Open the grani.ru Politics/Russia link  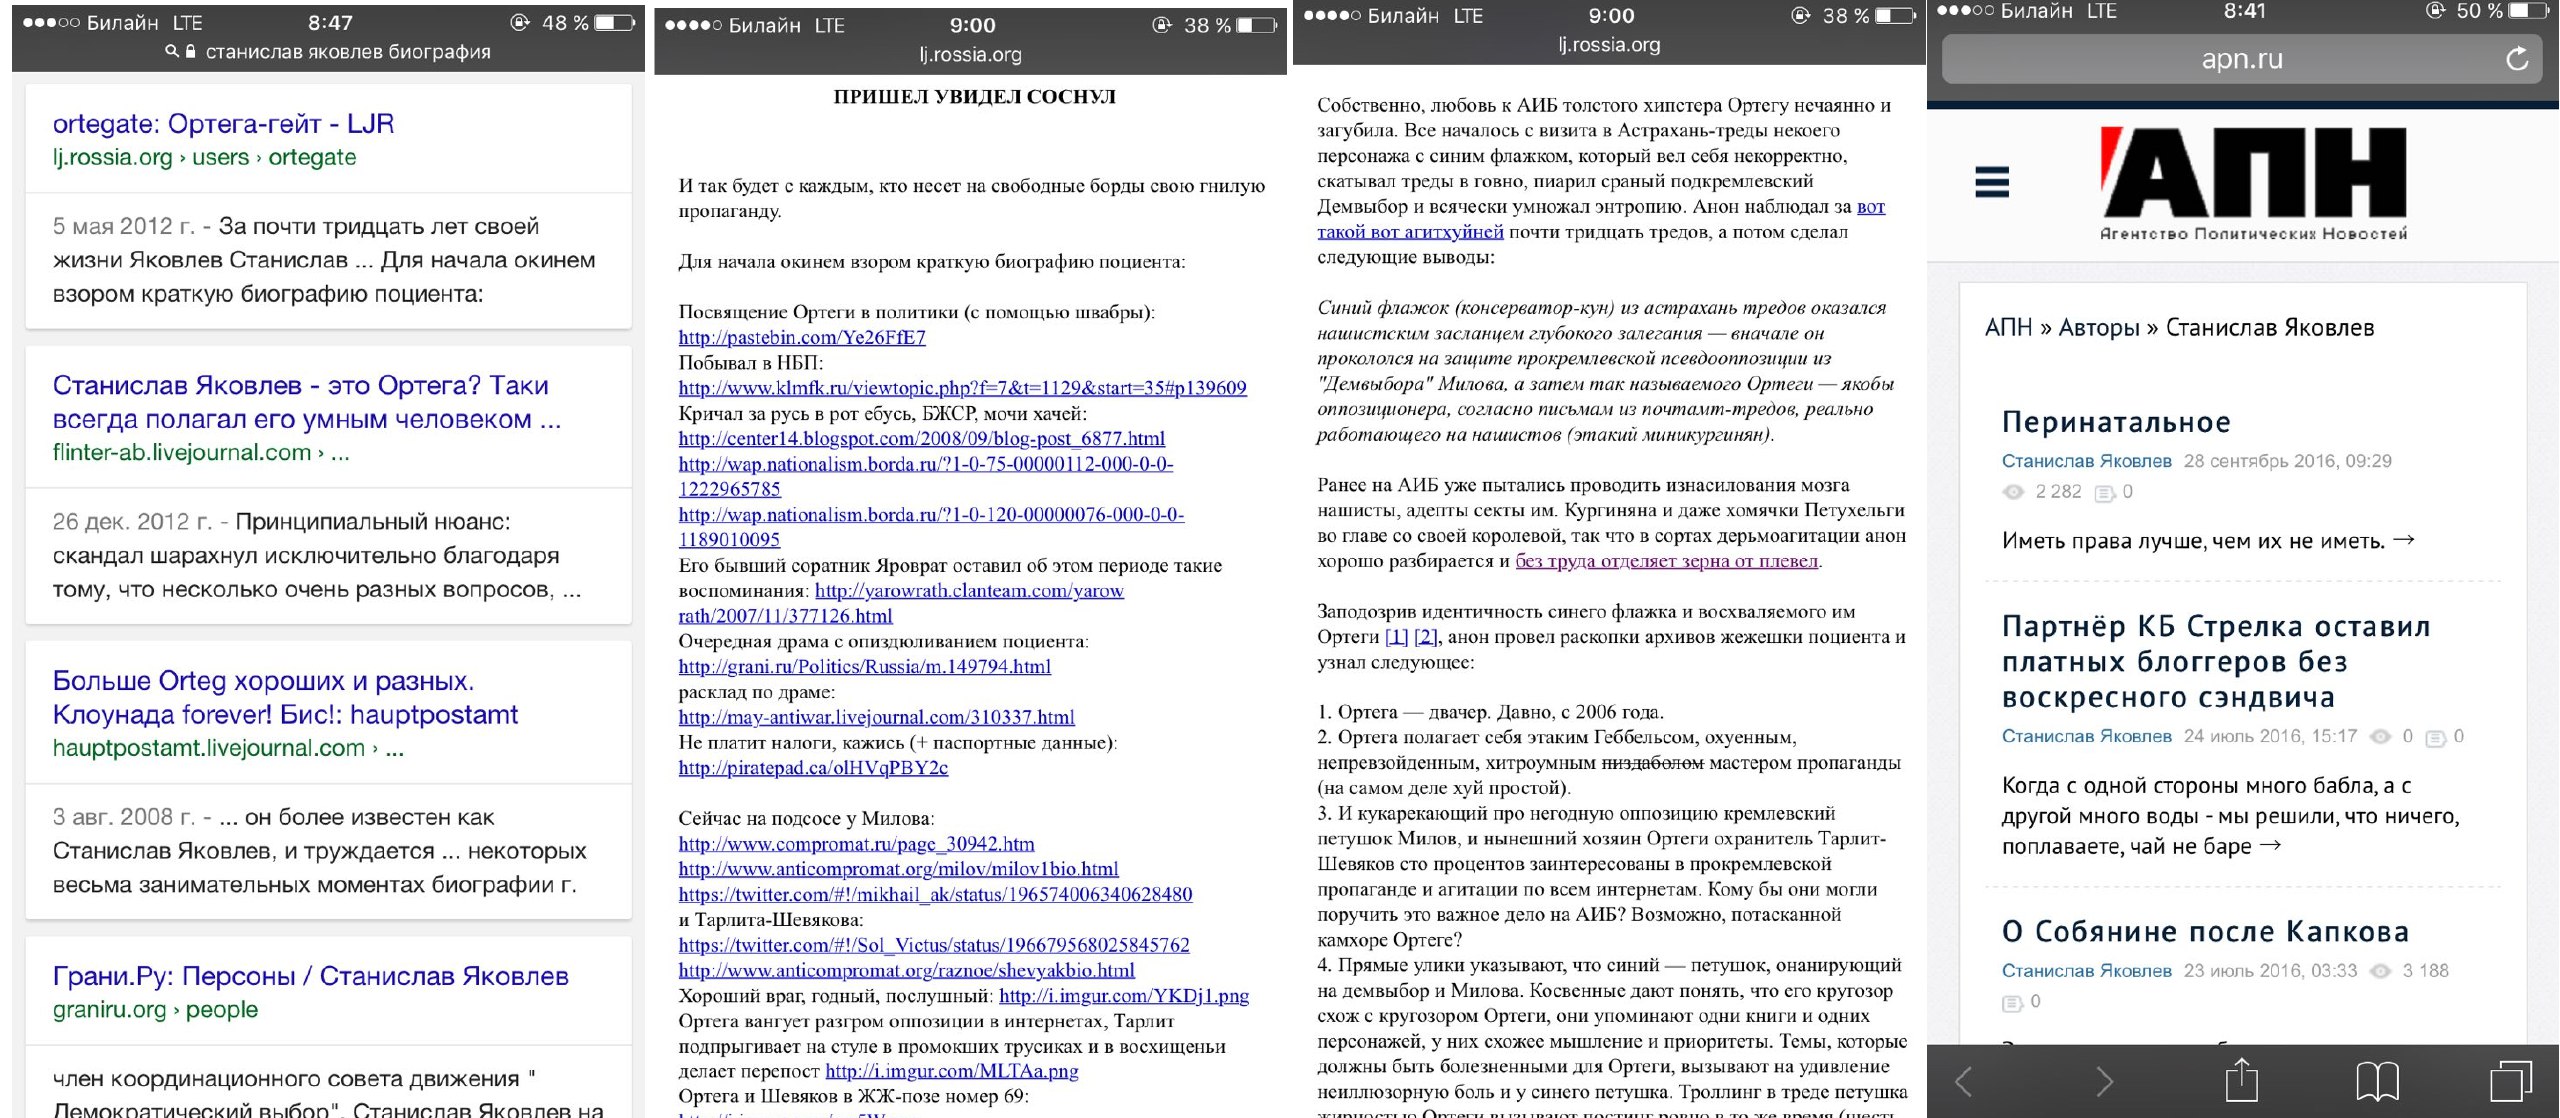click(864, 666)
